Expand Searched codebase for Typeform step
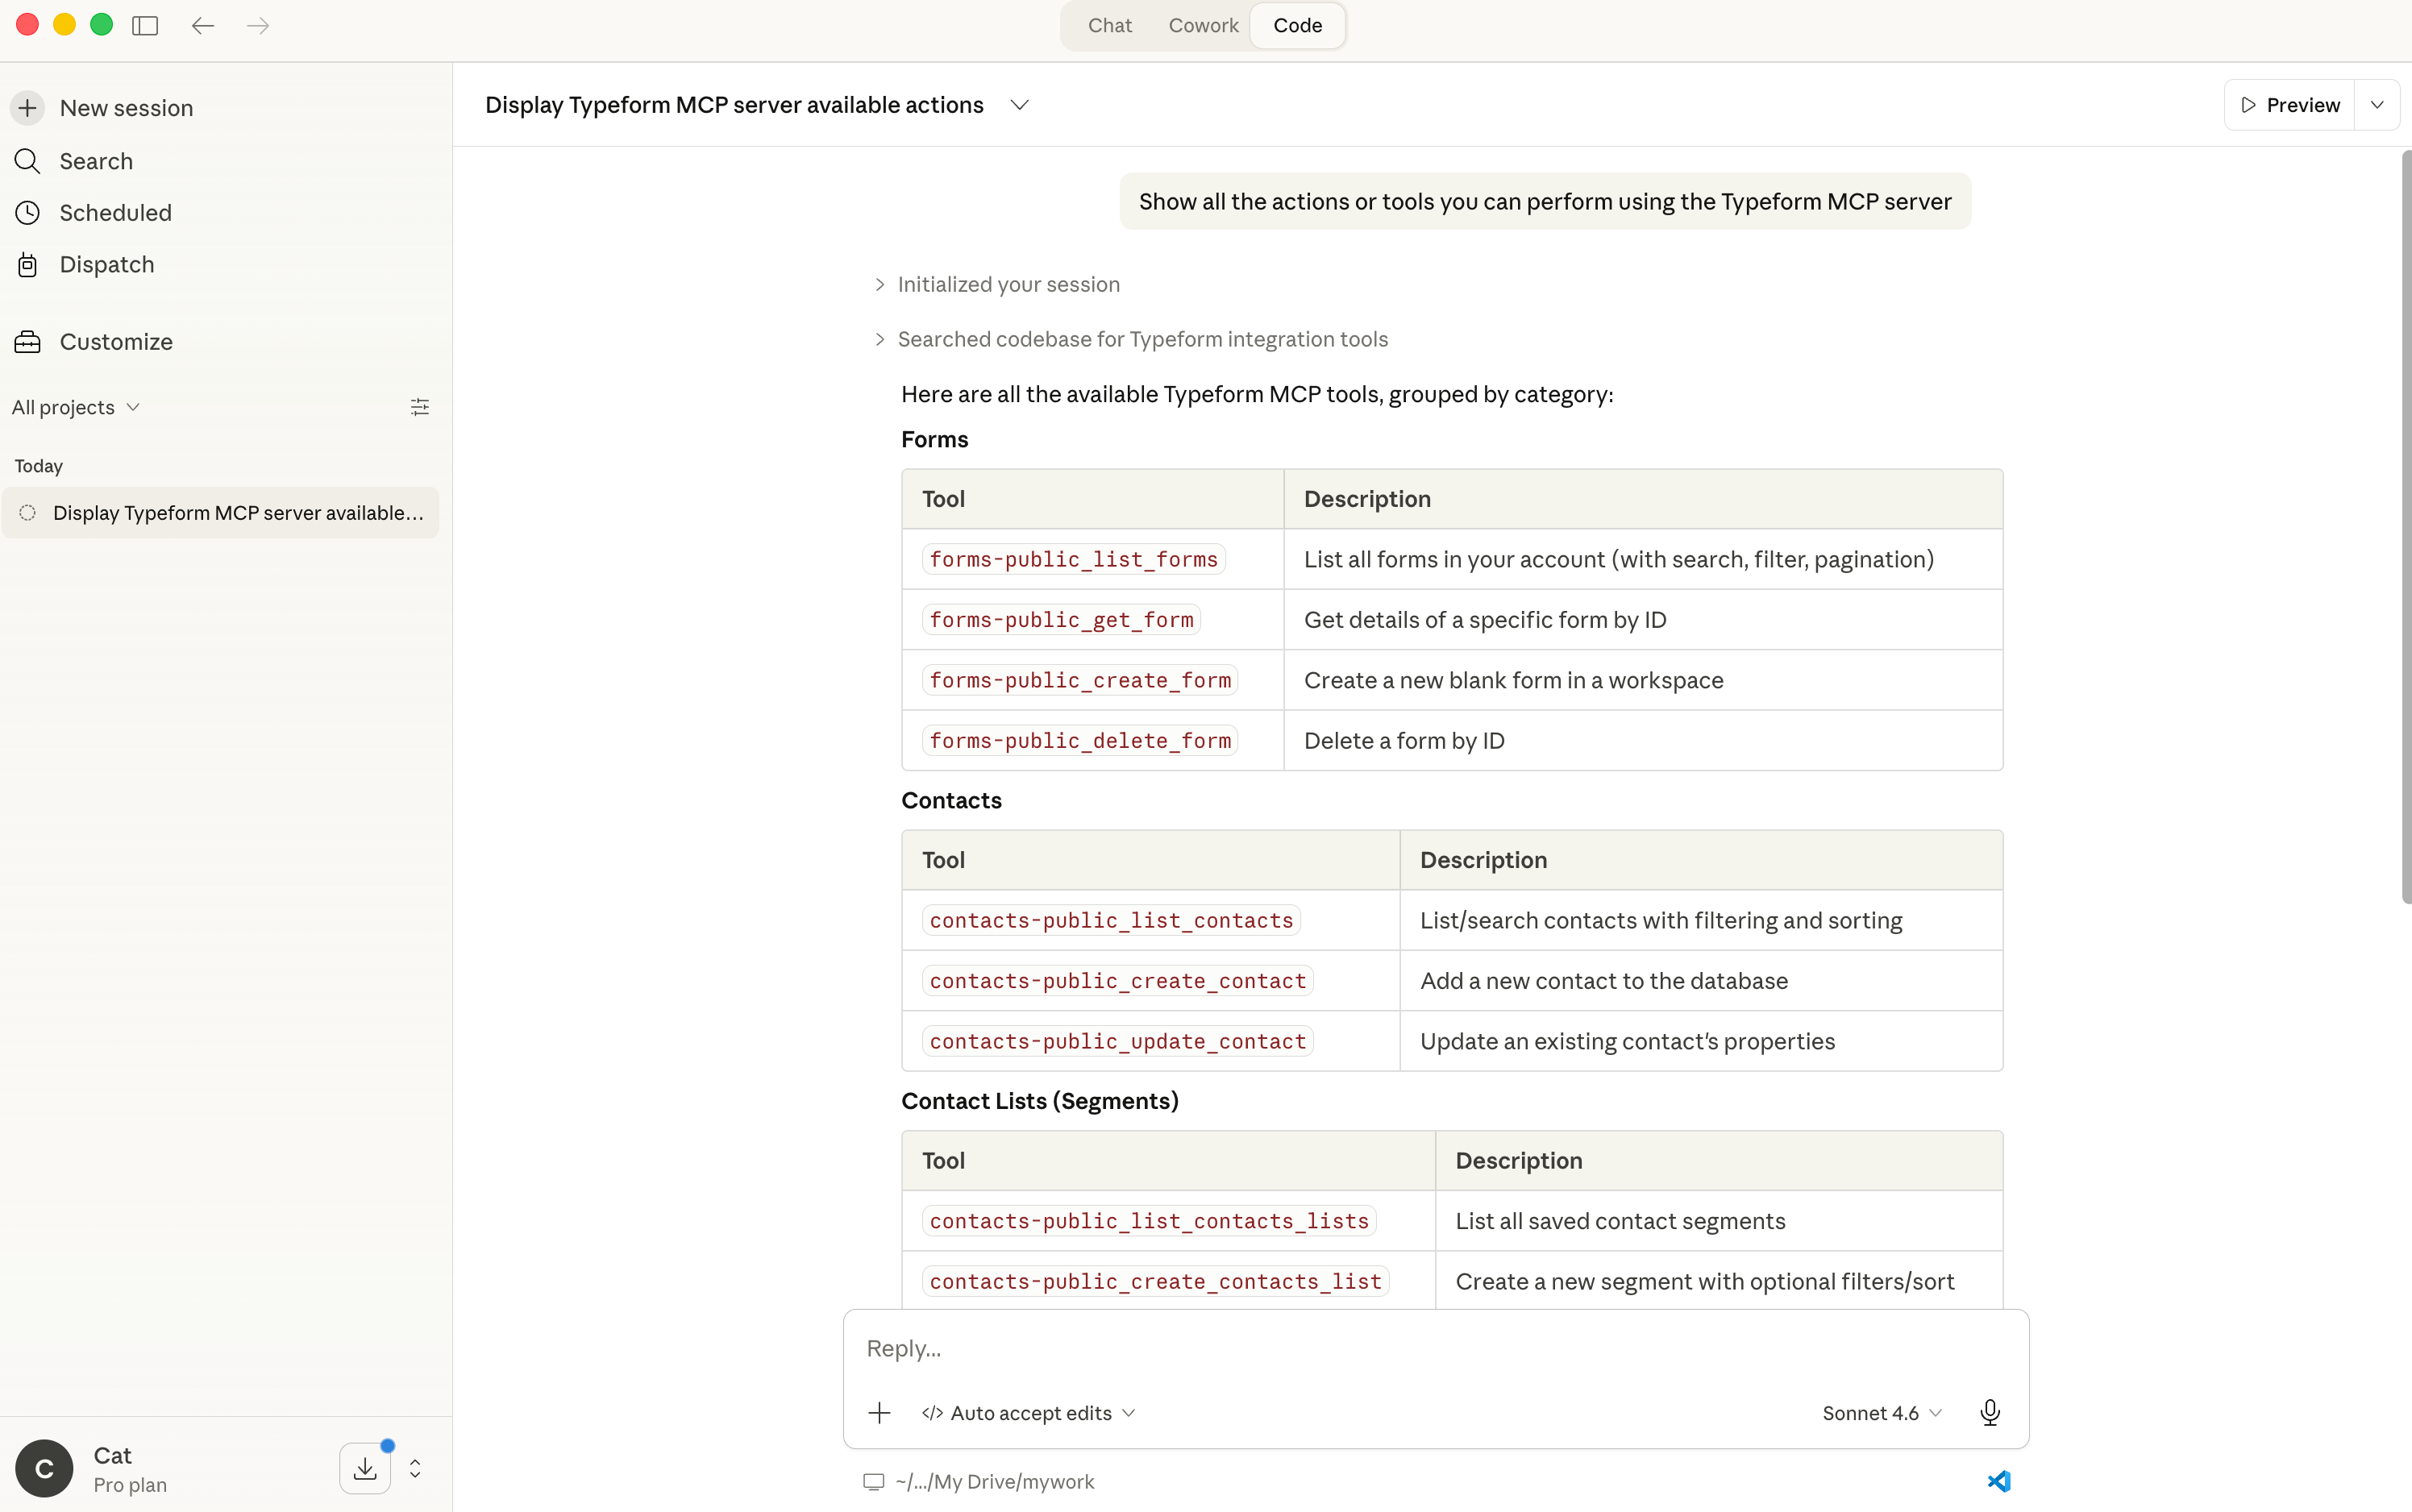This screenshot has height=1512, width=2412. point(1141,339)
